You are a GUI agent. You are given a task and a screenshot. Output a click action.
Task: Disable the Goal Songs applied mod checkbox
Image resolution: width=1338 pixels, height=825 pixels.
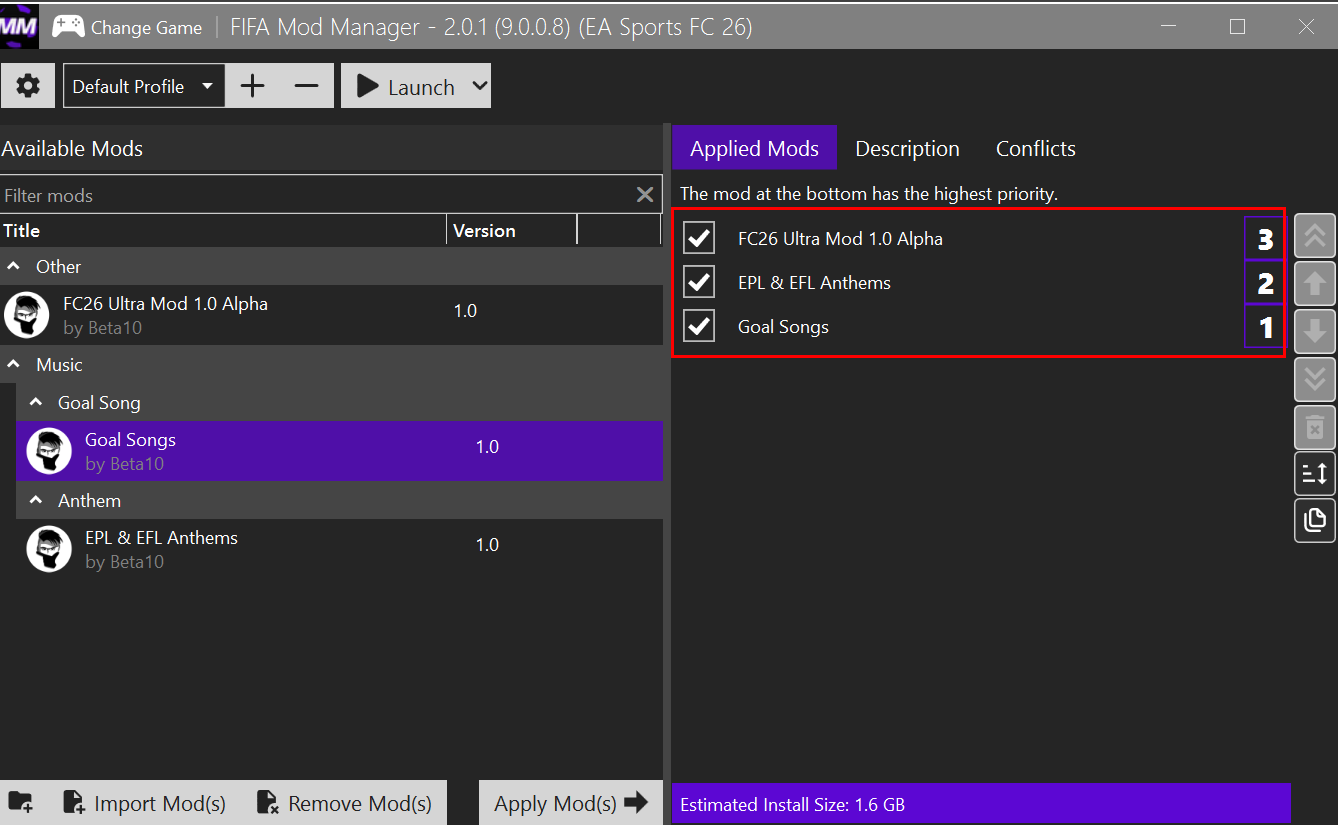pyautogui.click(x=699, y=326)
